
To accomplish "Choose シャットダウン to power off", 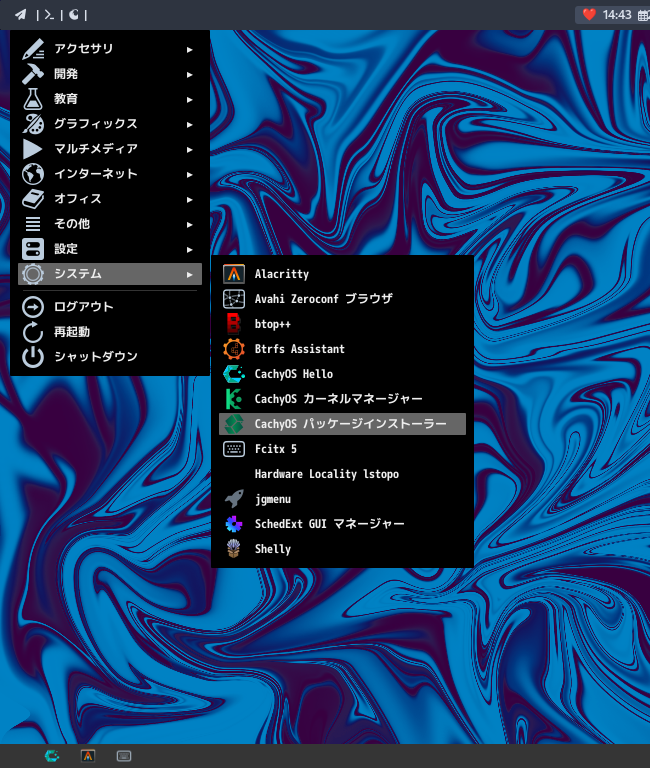I will [x=110, y=357].
